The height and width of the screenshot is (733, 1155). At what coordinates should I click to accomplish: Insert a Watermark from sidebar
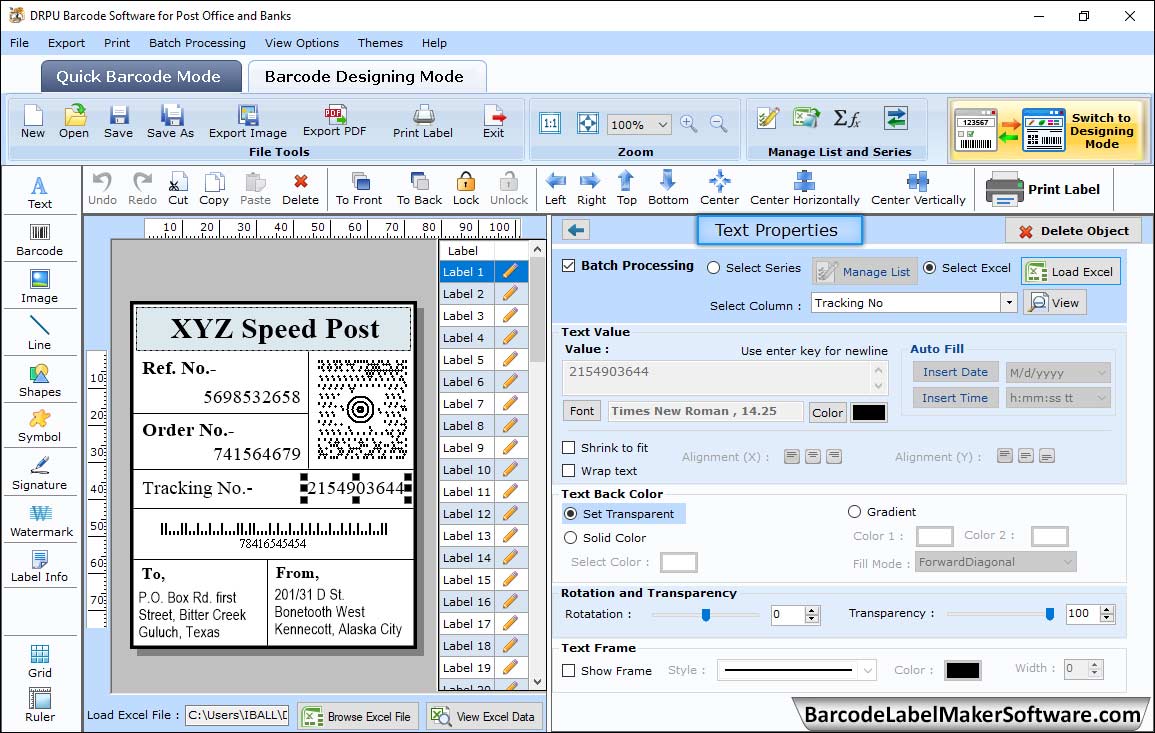(x=41, y=520)
